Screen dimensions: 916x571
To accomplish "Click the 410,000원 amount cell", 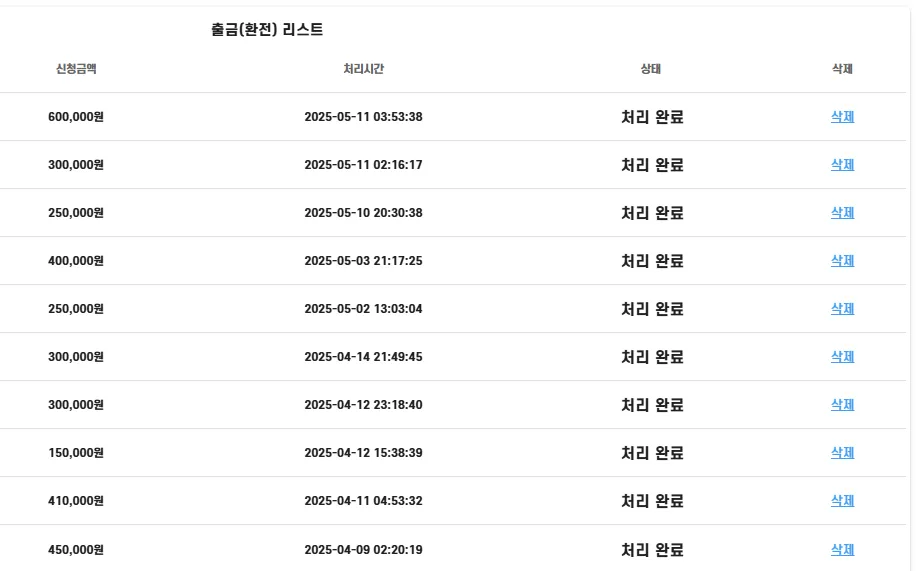I will point(76,501).
